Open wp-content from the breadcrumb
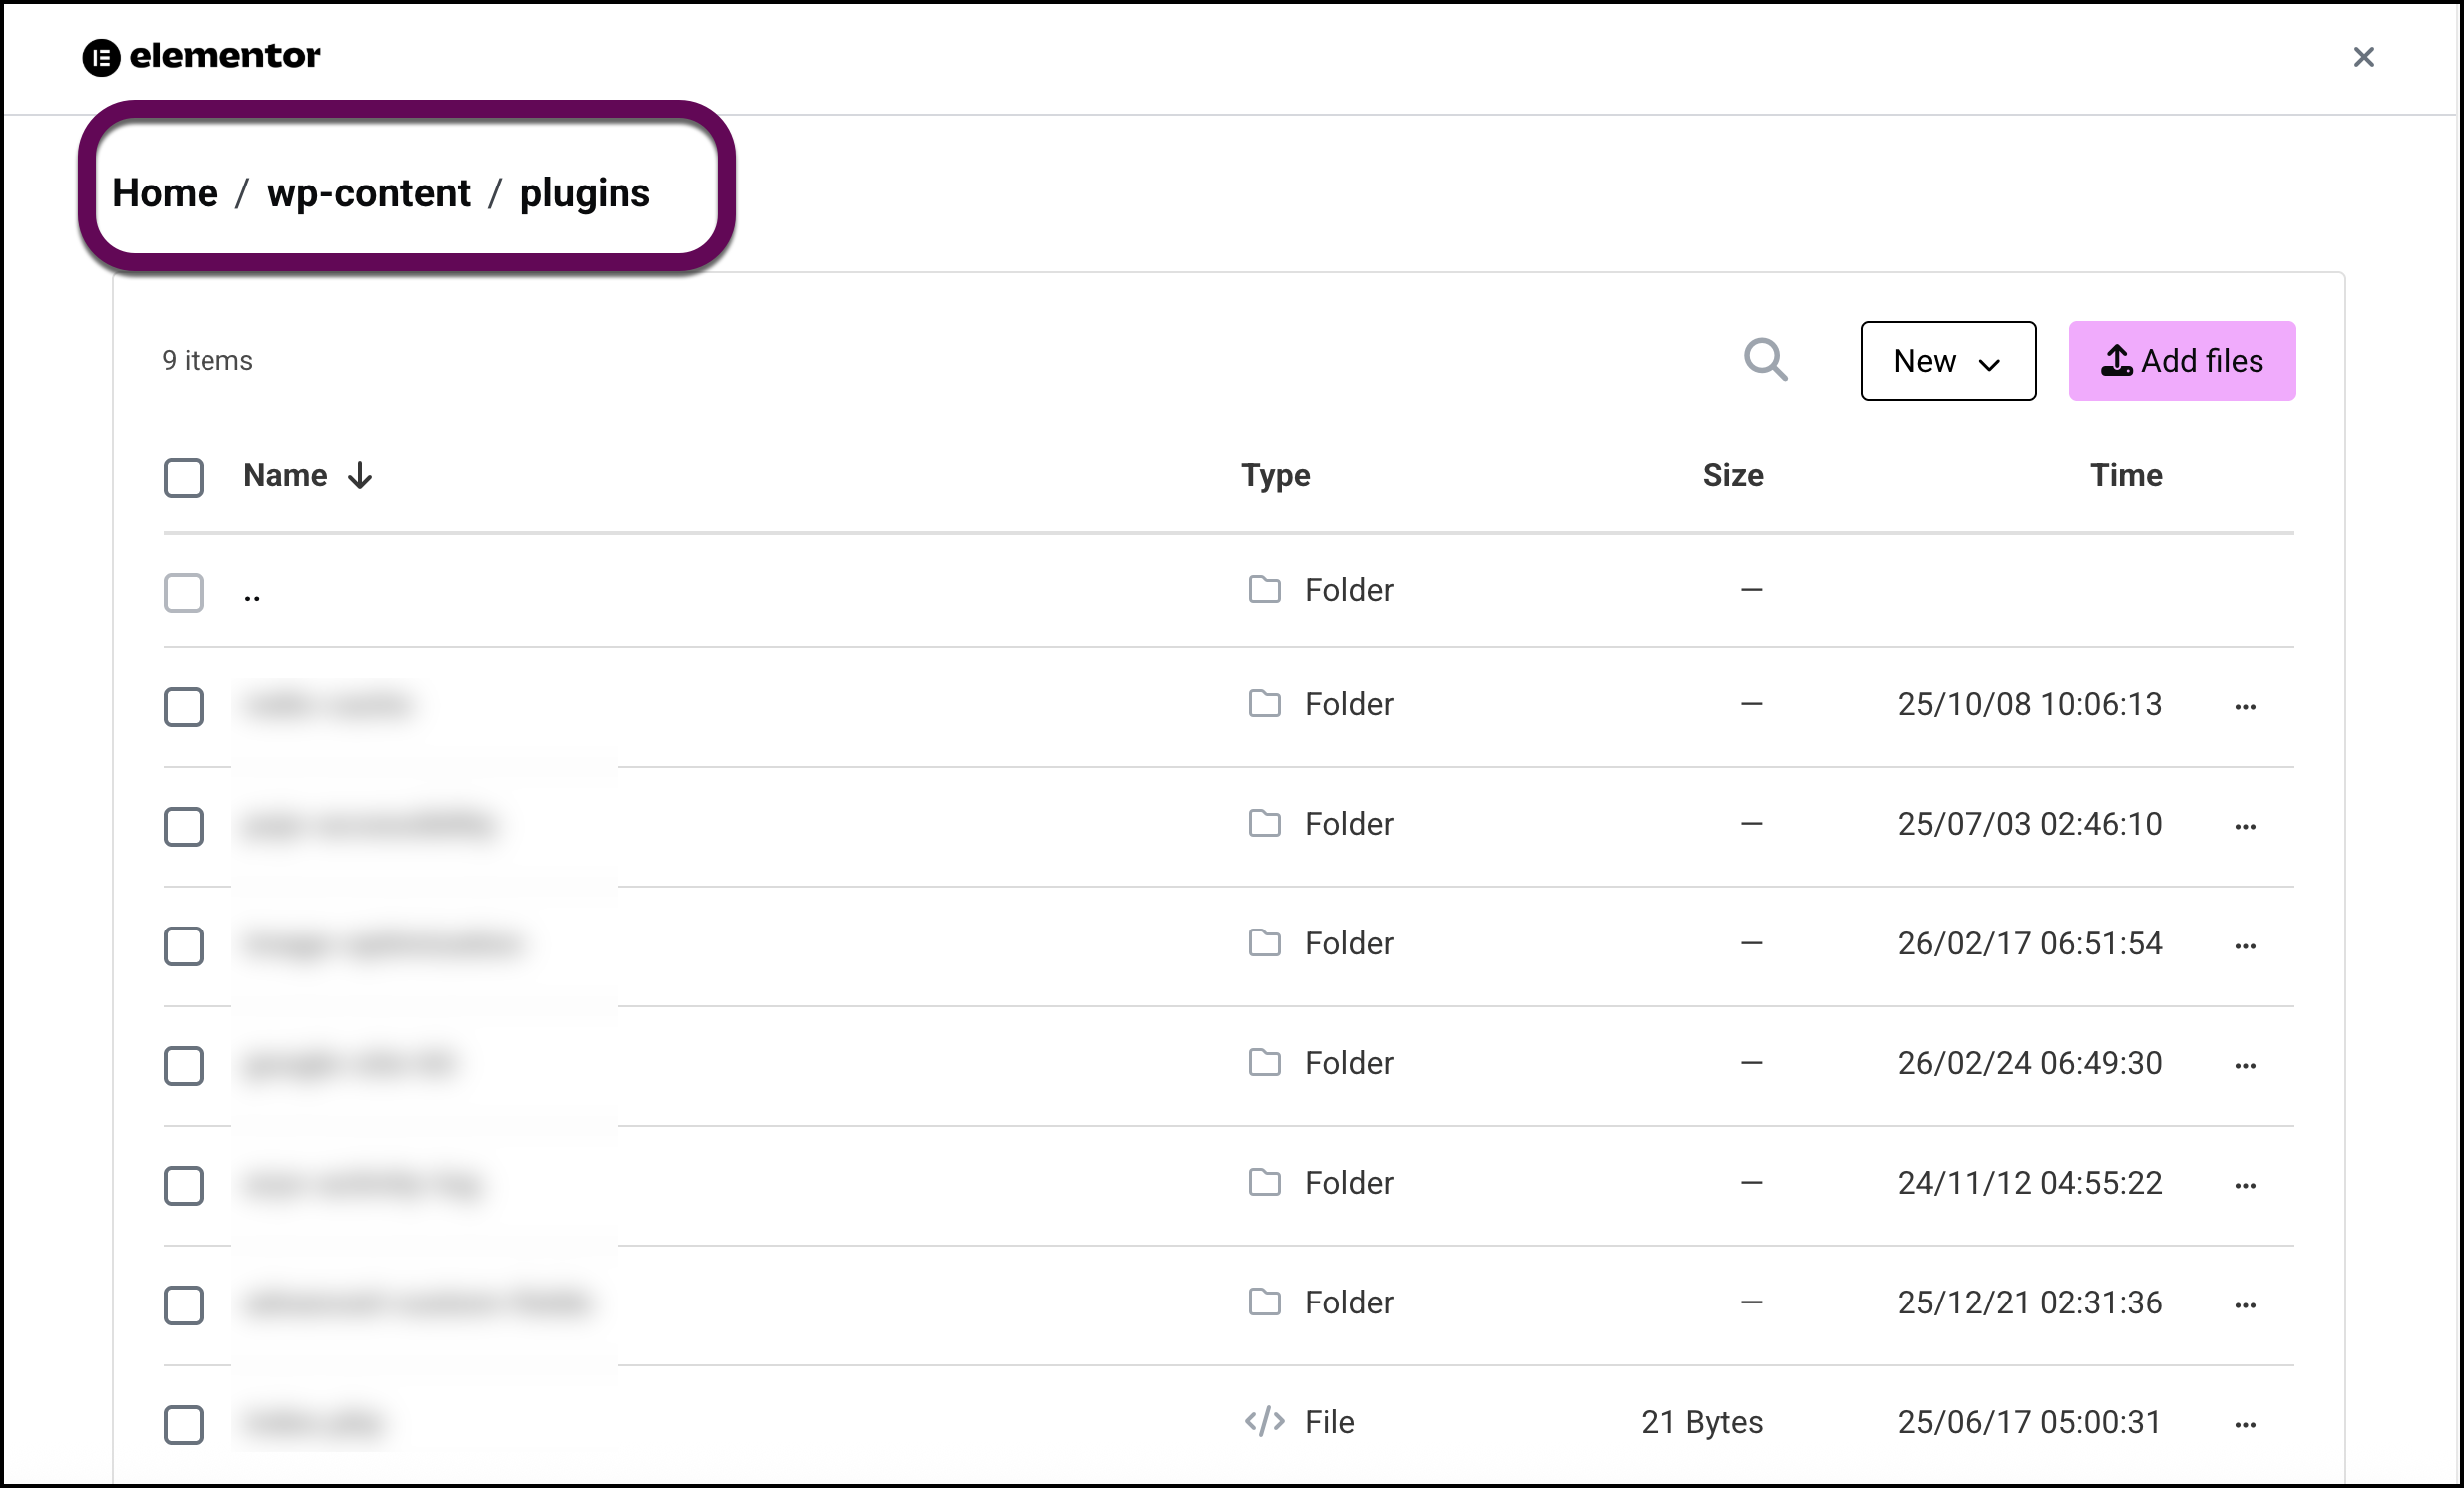The height and width of the screenshot is (1488, 2464). (x=368, y=193)
